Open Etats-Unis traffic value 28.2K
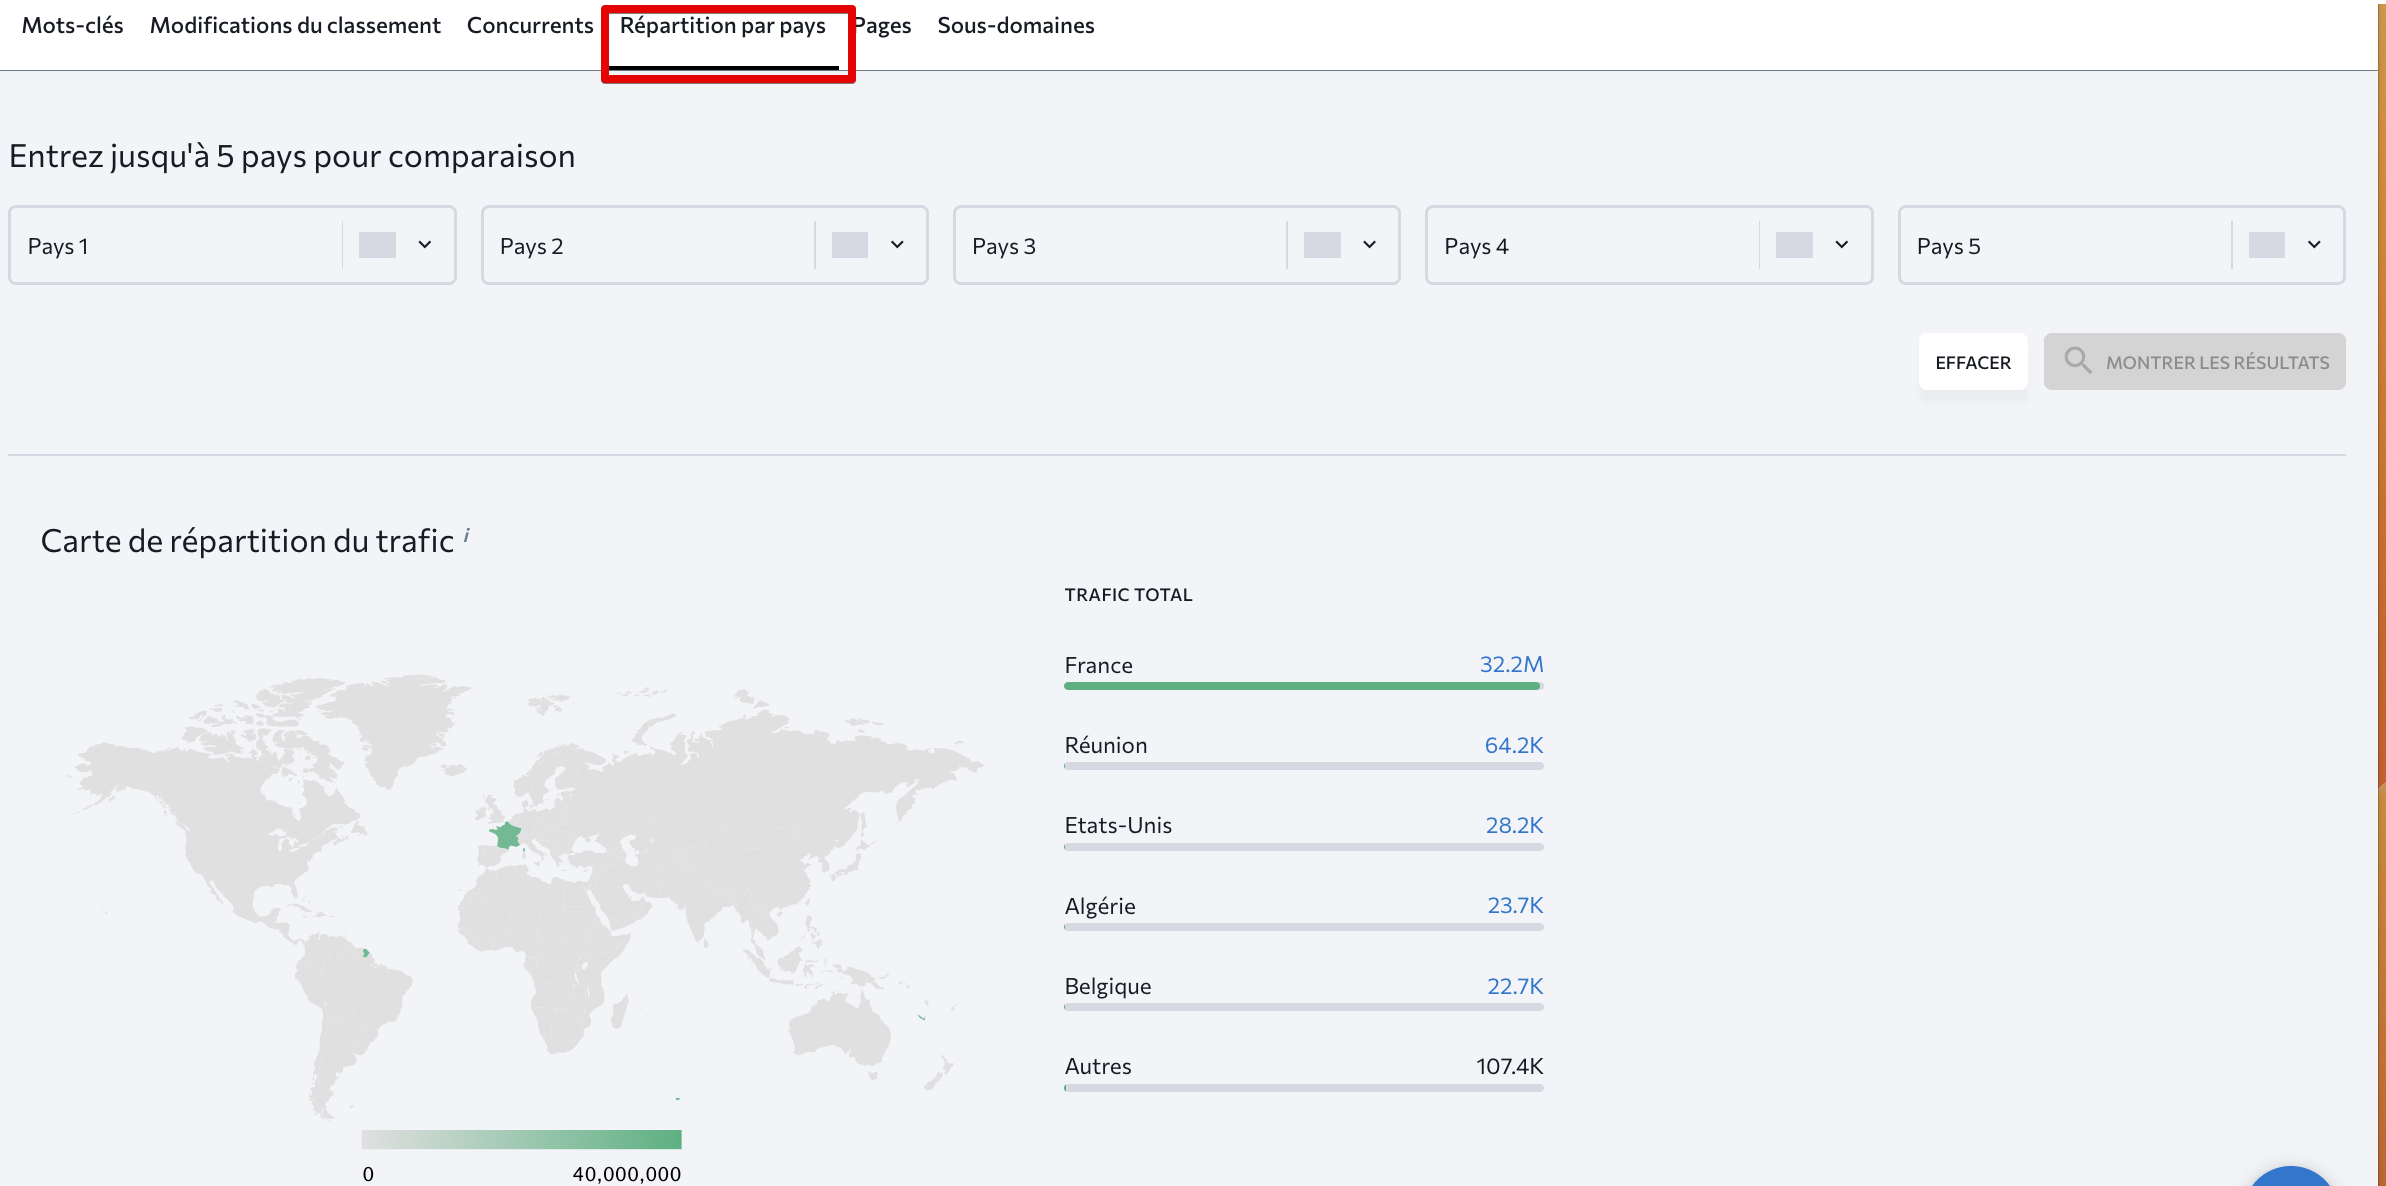The width and height of the screenshot is (2386, 1186). coord(1514,825)
